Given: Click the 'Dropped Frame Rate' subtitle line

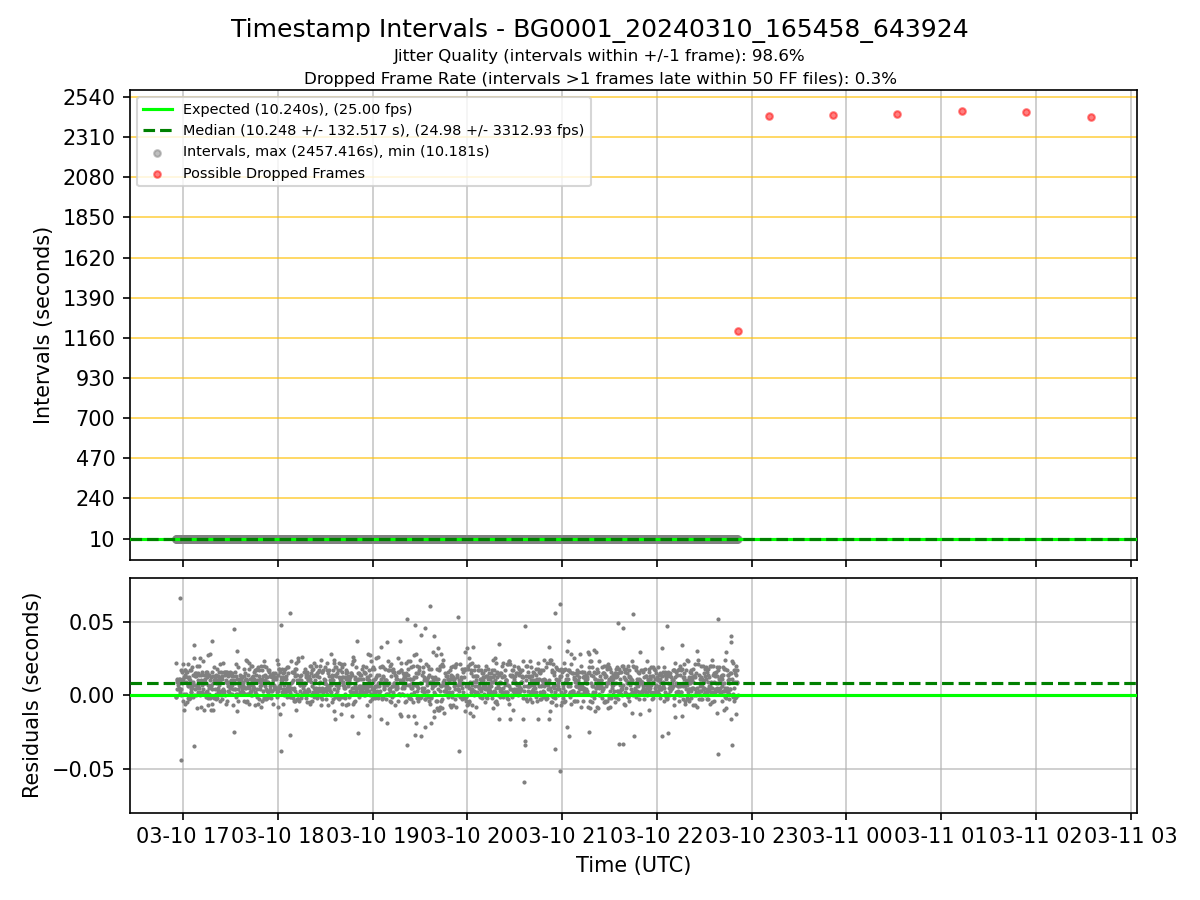Looking at the screenshot, I should coord(599,78).
